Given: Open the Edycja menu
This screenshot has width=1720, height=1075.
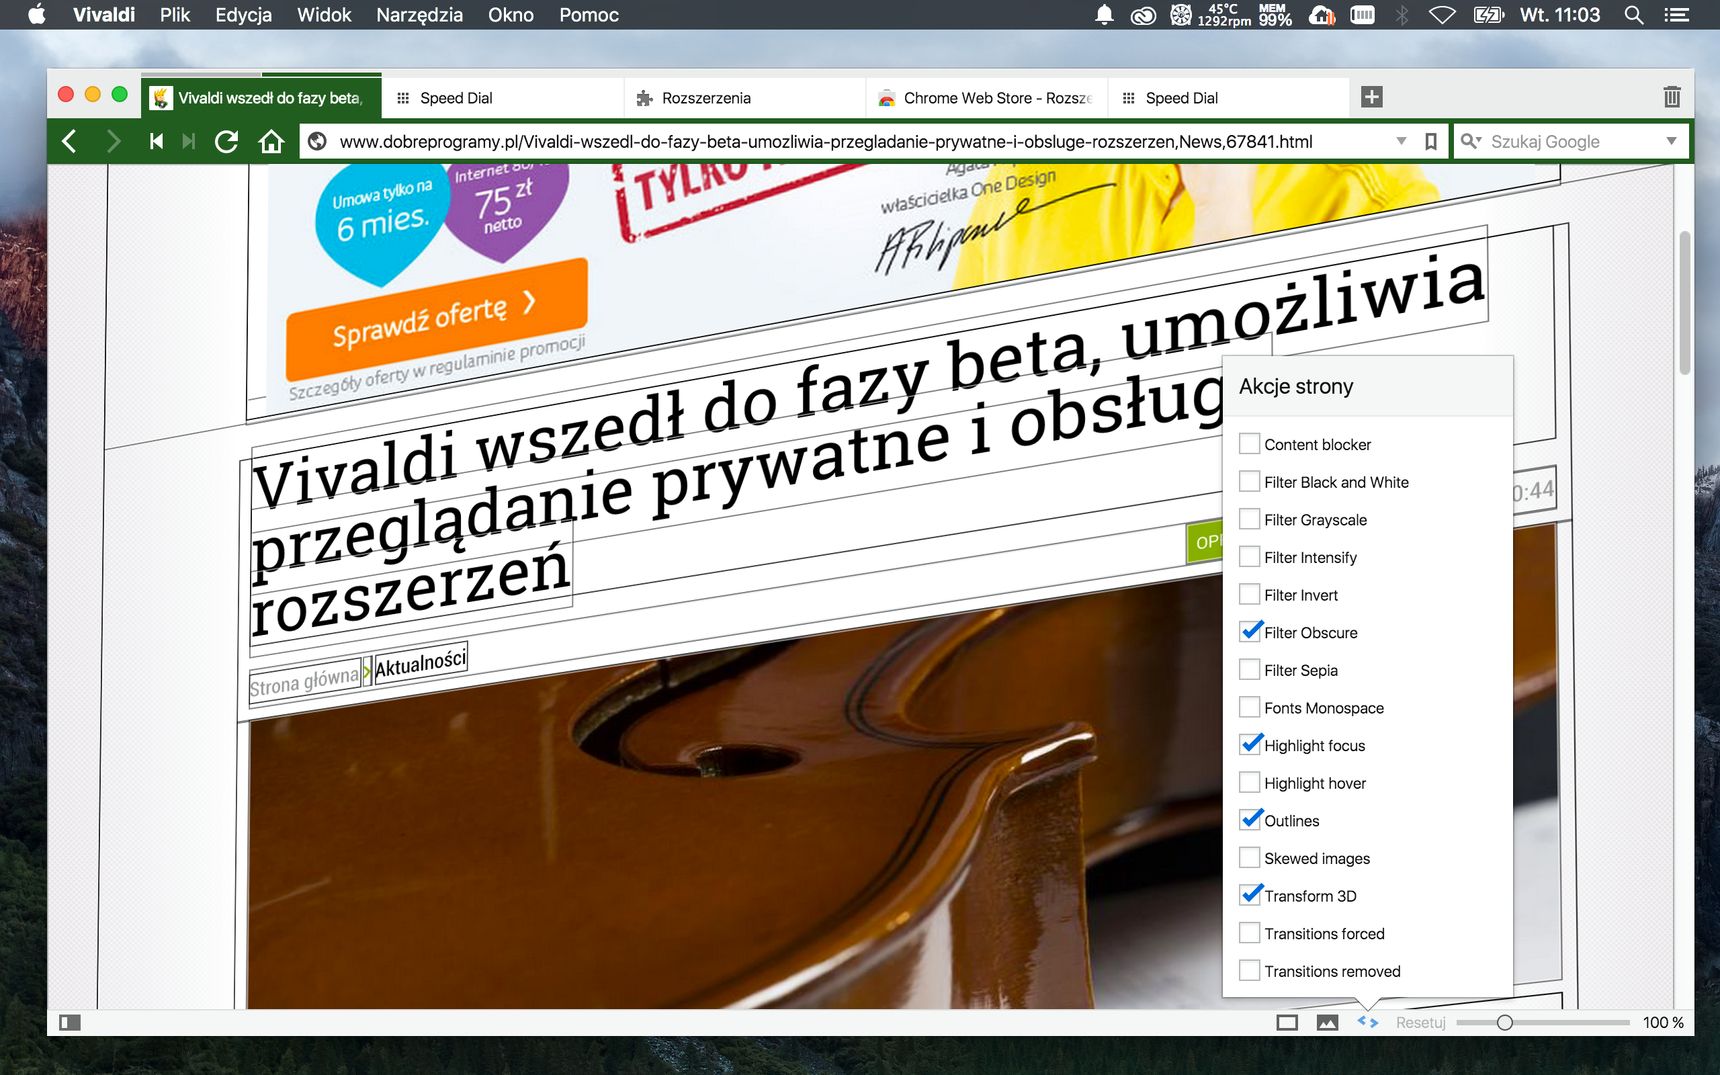Looking at the screenshot, I should (x=243, y=15).
